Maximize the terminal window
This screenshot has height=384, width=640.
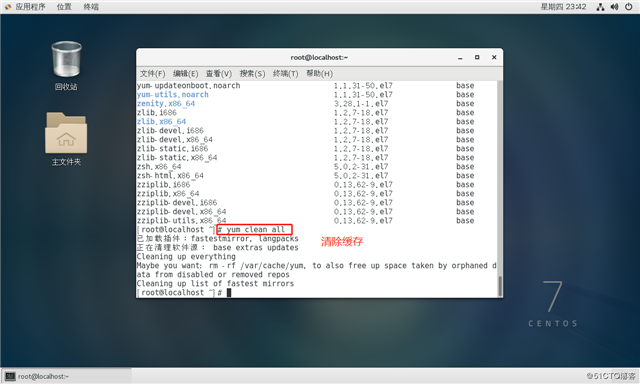click(477, 58)
